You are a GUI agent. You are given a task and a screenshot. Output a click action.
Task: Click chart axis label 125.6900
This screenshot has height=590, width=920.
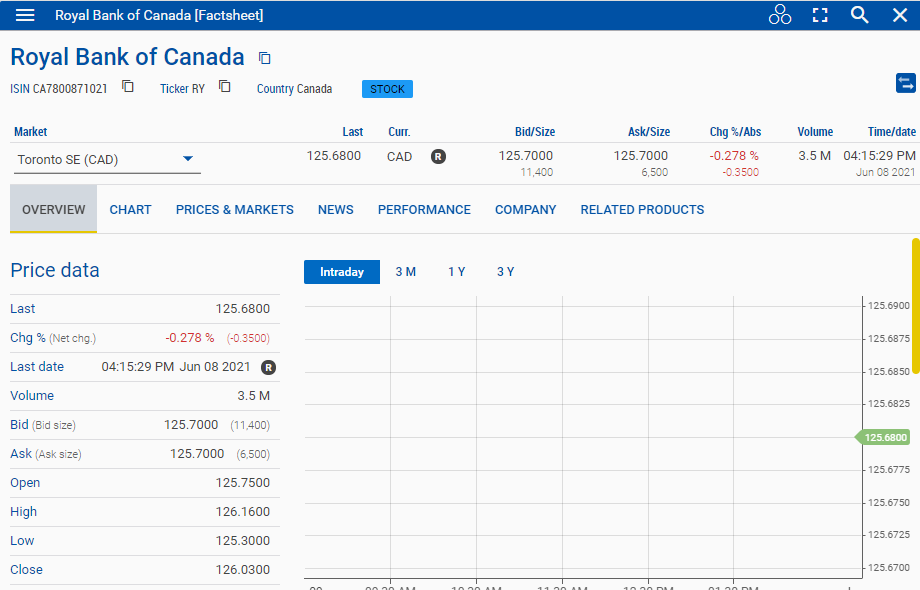click(x=888, y=306)
